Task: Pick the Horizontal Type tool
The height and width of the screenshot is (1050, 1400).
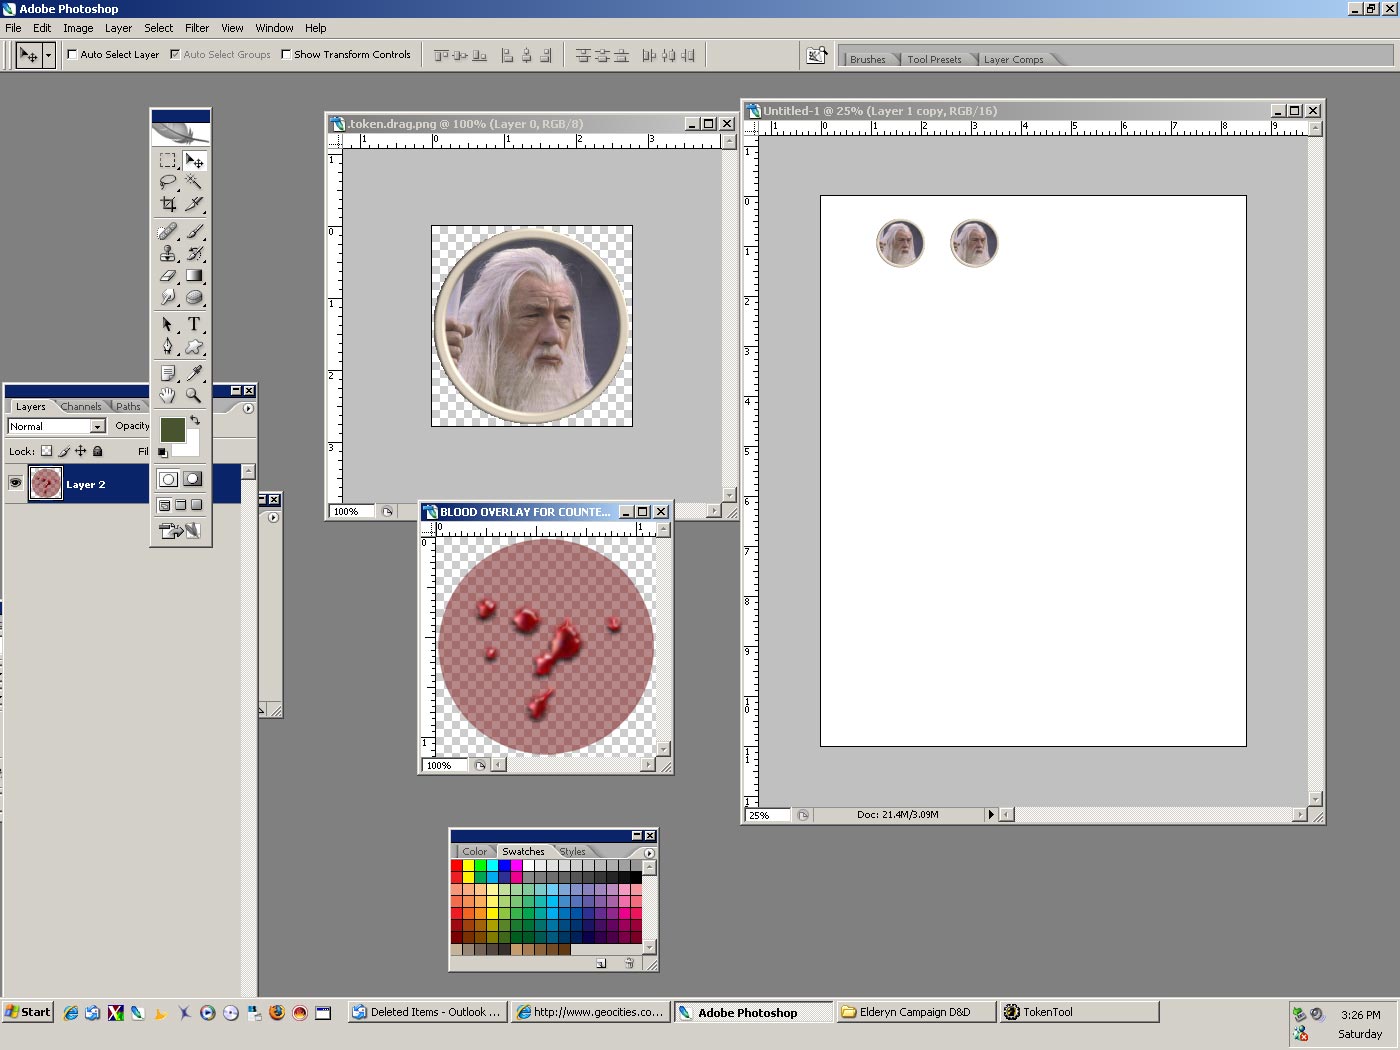Action: [194, 324]
